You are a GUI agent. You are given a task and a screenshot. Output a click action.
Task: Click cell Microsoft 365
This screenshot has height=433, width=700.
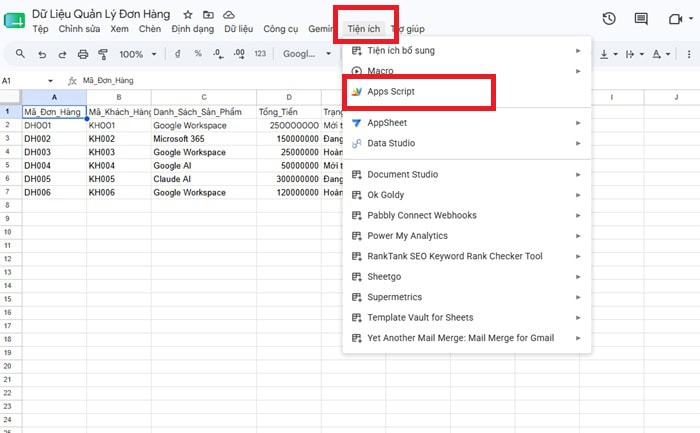point(204,139)
